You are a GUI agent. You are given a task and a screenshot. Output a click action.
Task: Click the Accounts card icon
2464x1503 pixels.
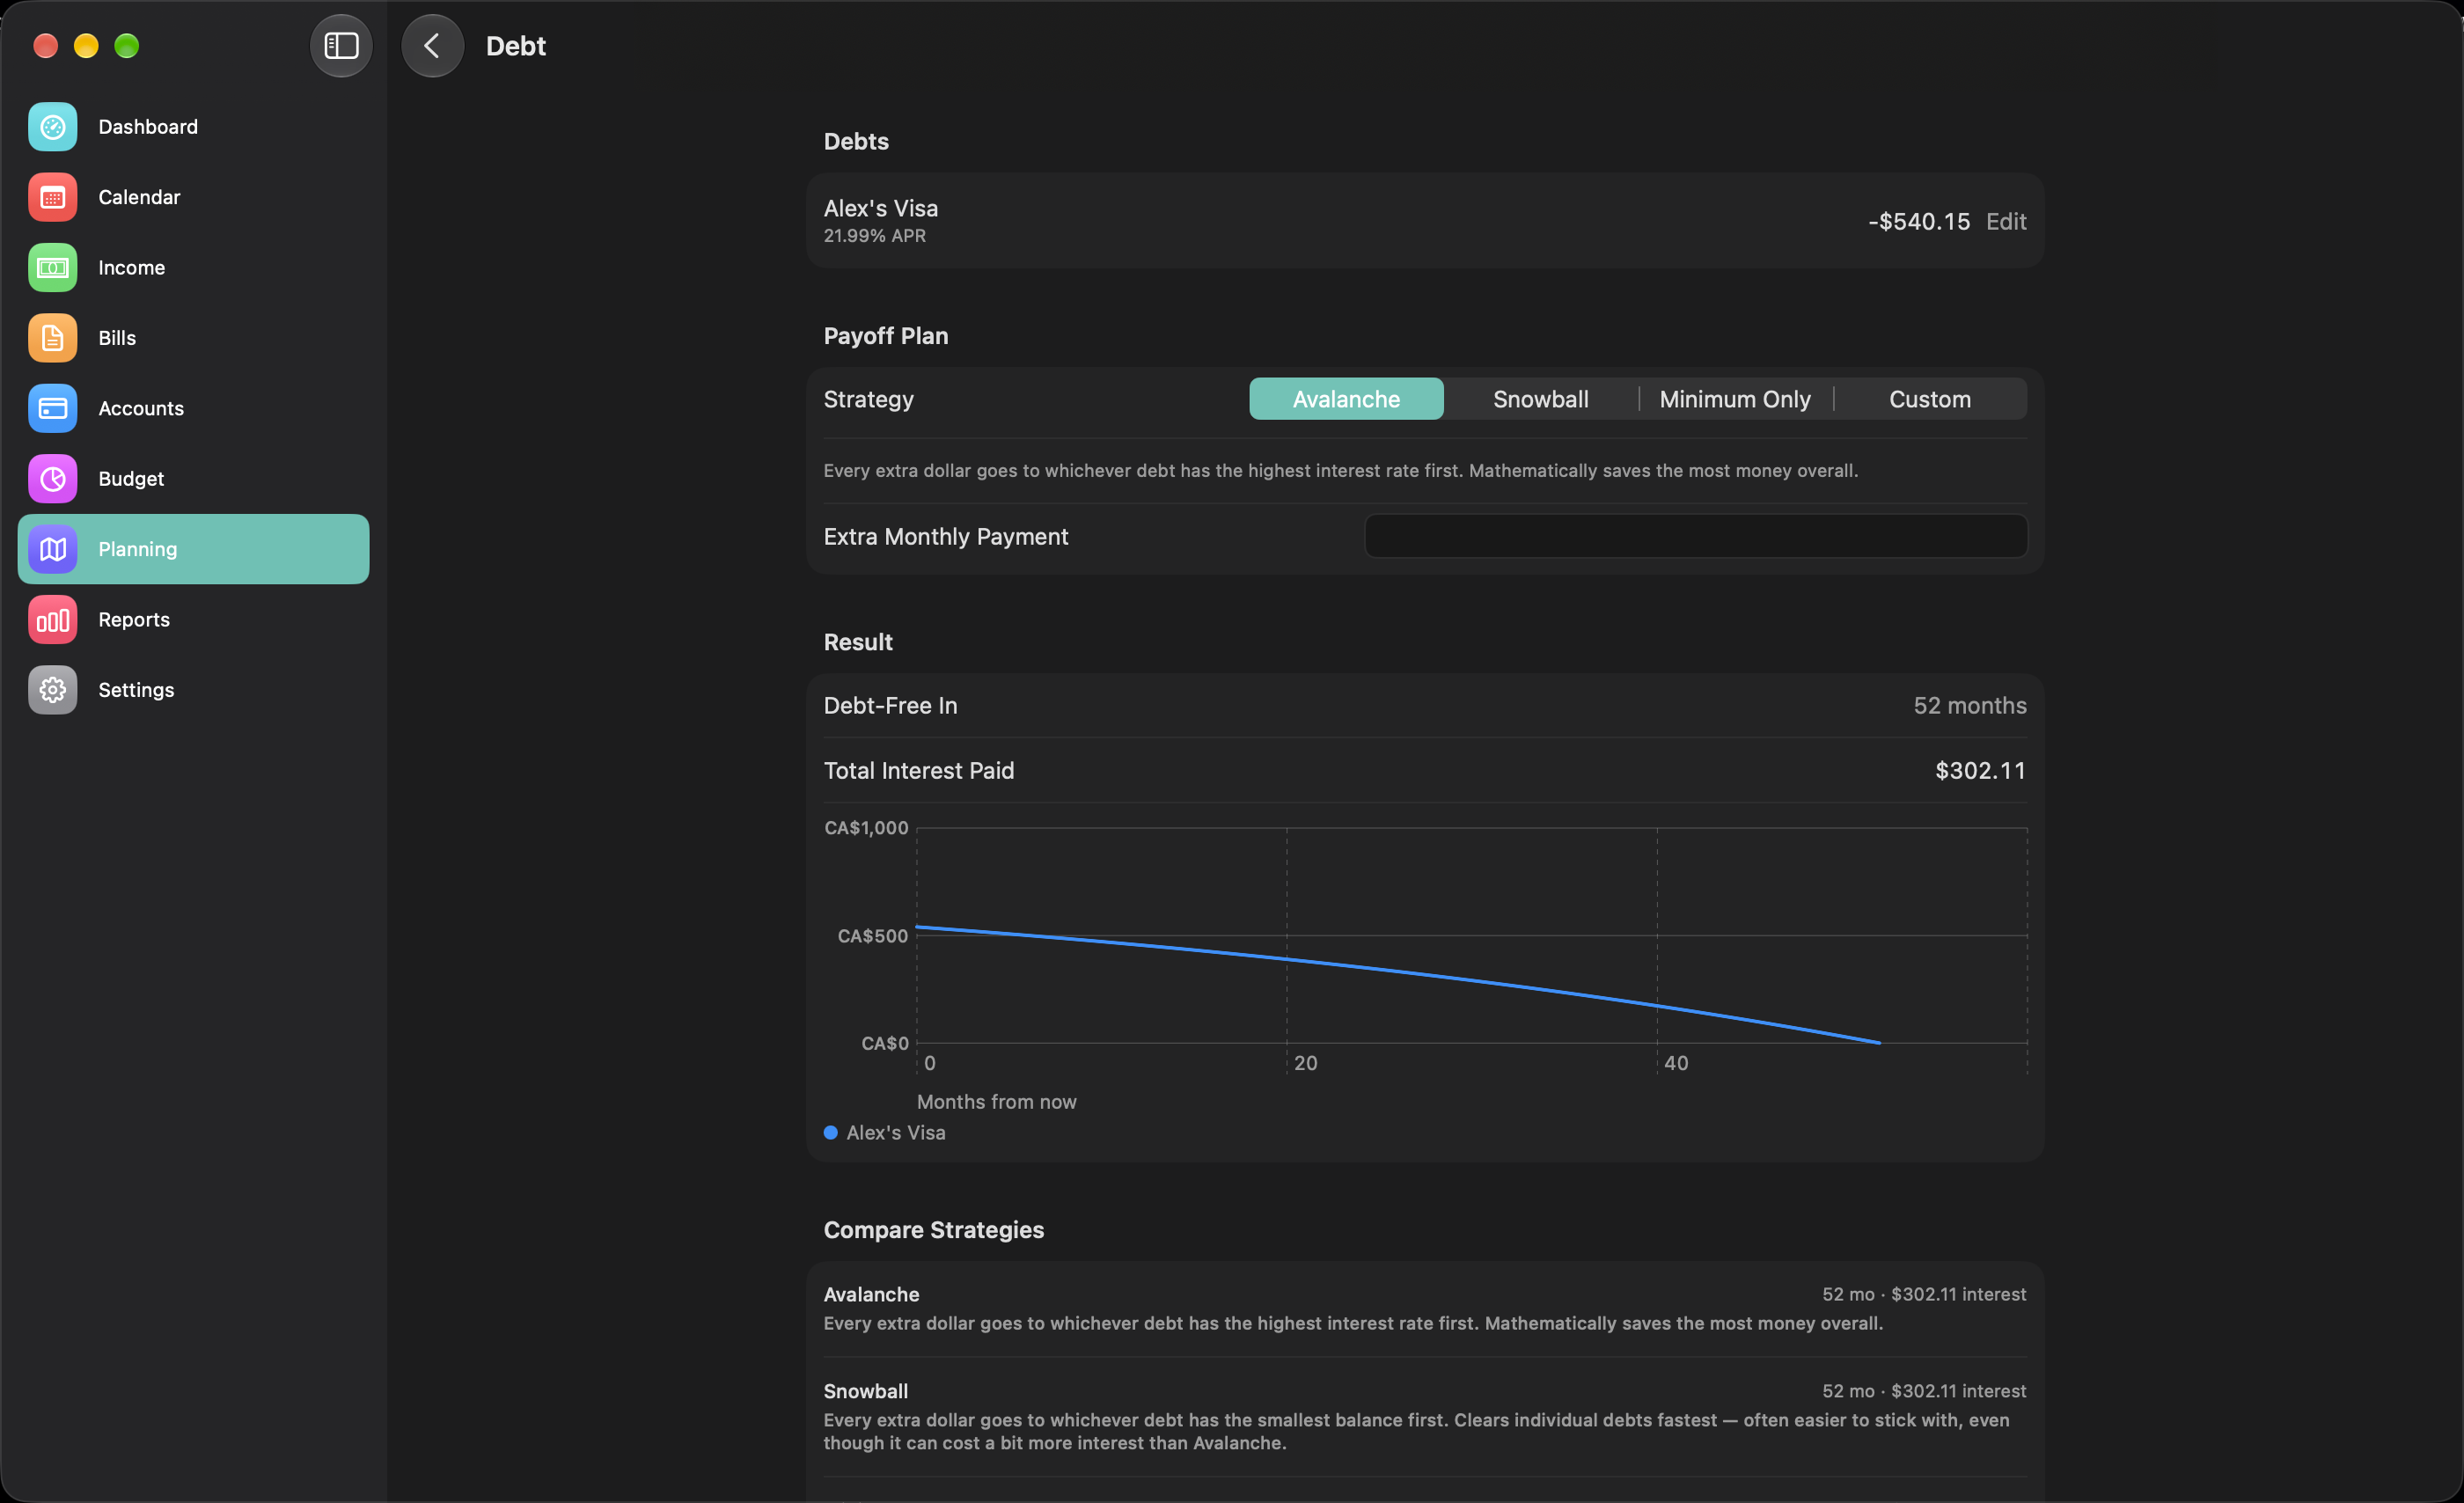coord(52,408)
